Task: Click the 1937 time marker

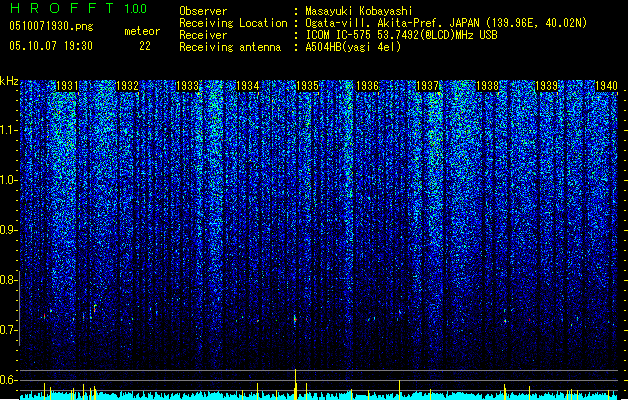Action: tap(428, 86)
